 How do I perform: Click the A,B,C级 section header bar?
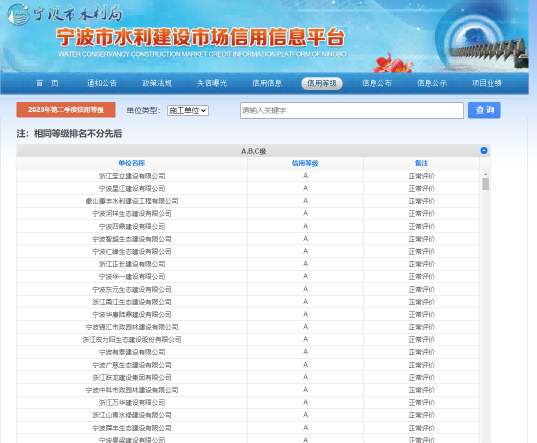coord(253,151)
